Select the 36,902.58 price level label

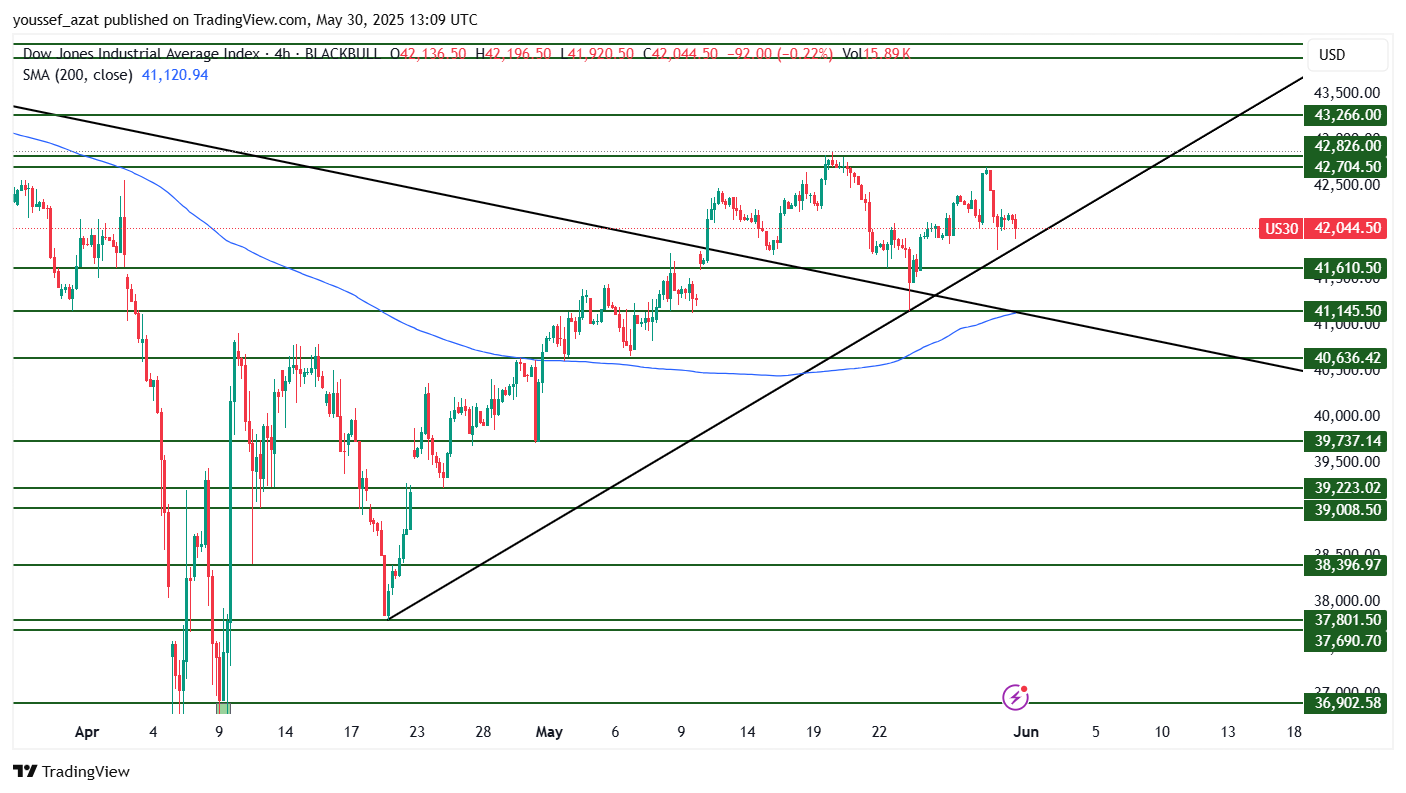point(1346,703)
